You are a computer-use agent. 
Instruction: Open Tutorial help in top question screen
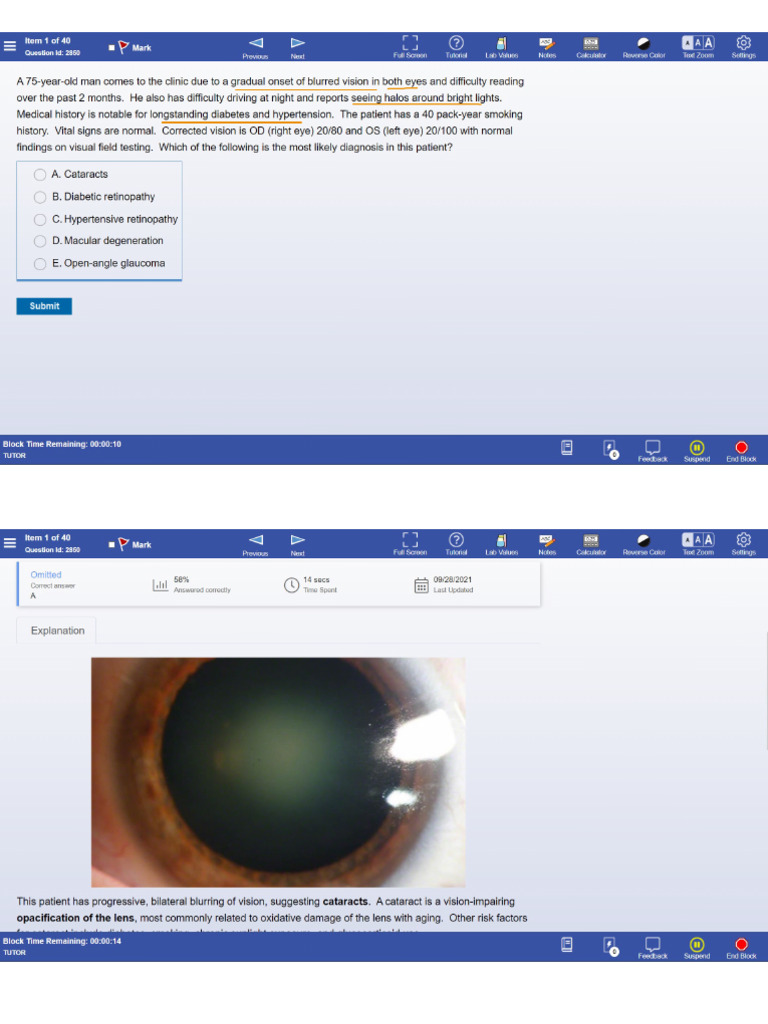pyautogui.click(x=456, y=47)
